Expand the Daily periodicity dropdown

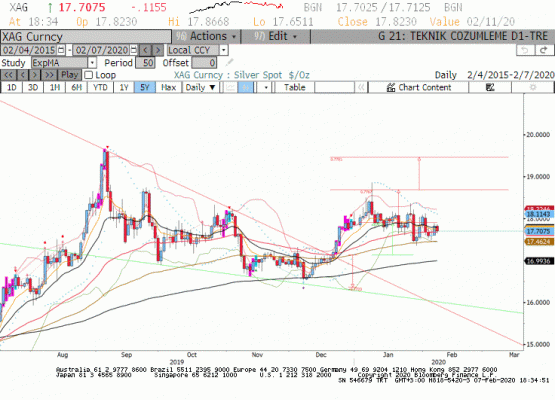click(x=200, y=87)
